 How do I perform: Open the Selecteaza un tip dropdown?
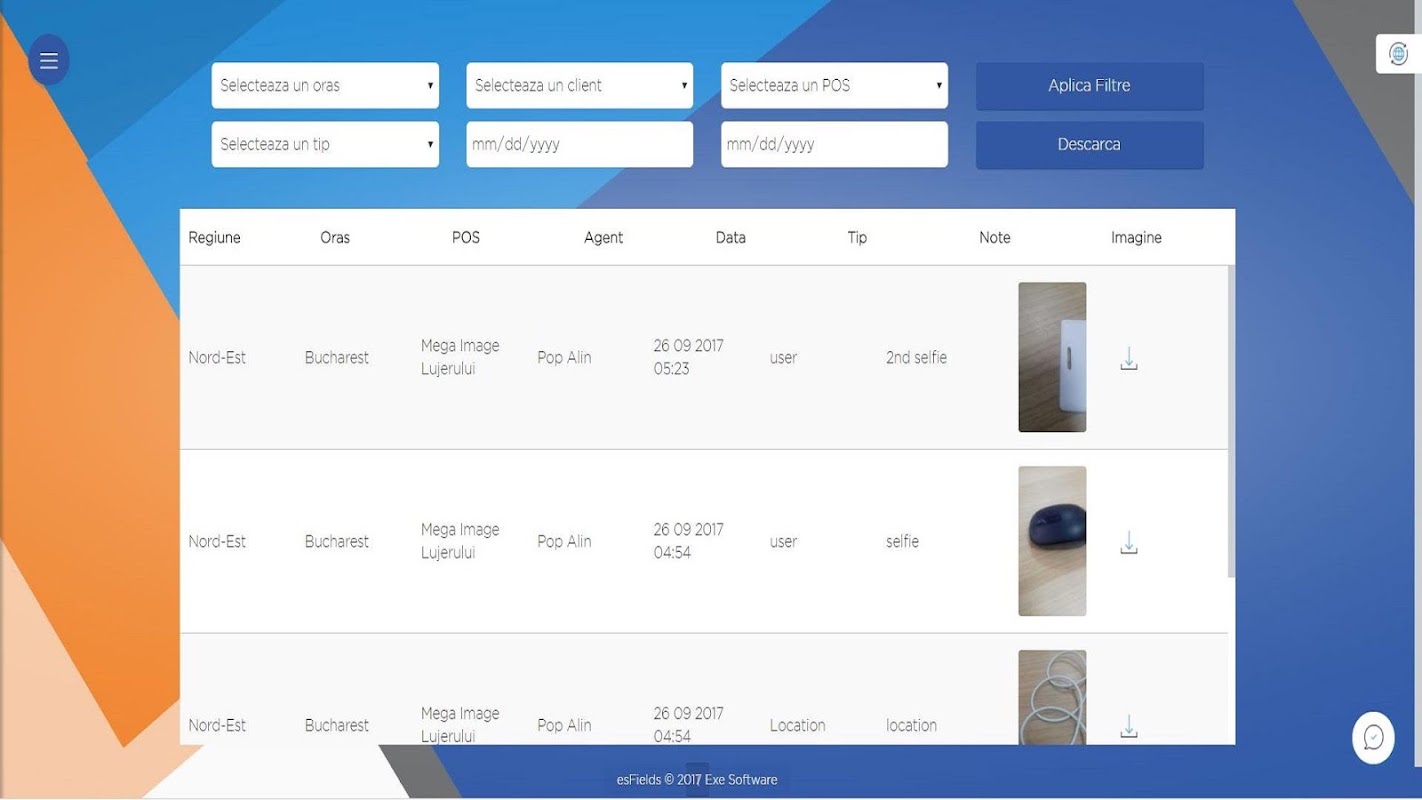[325, 144]
